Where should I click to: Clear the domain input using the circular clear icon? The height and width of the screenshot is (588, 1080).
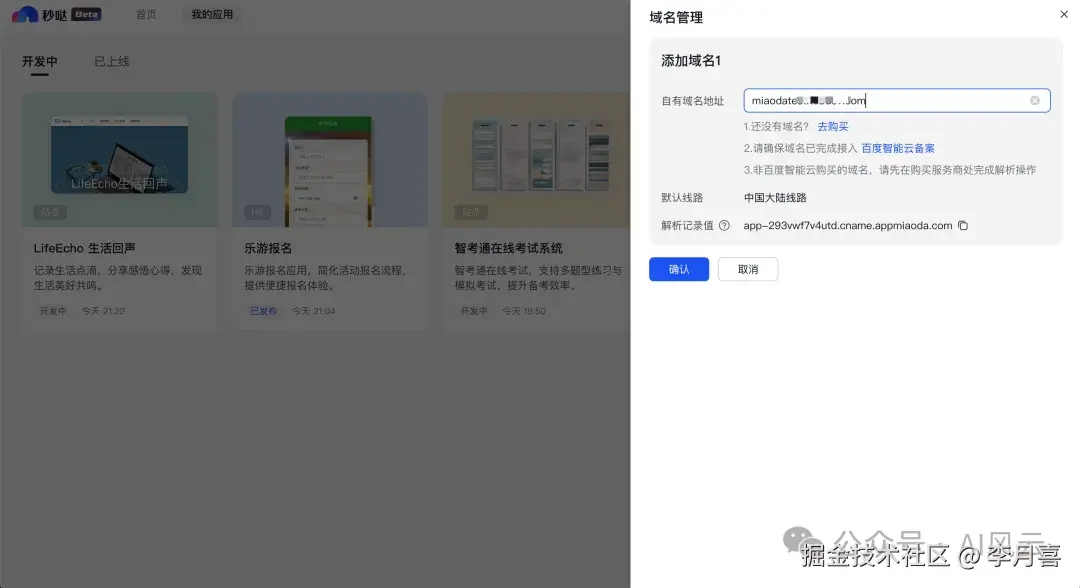(1035, 100)
